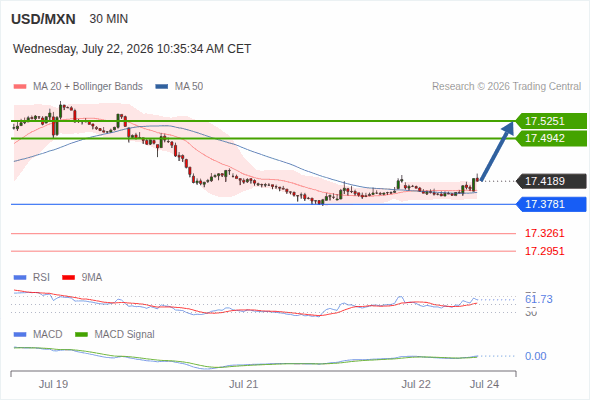Select the red 9MA legend marker

pos(68,278)
